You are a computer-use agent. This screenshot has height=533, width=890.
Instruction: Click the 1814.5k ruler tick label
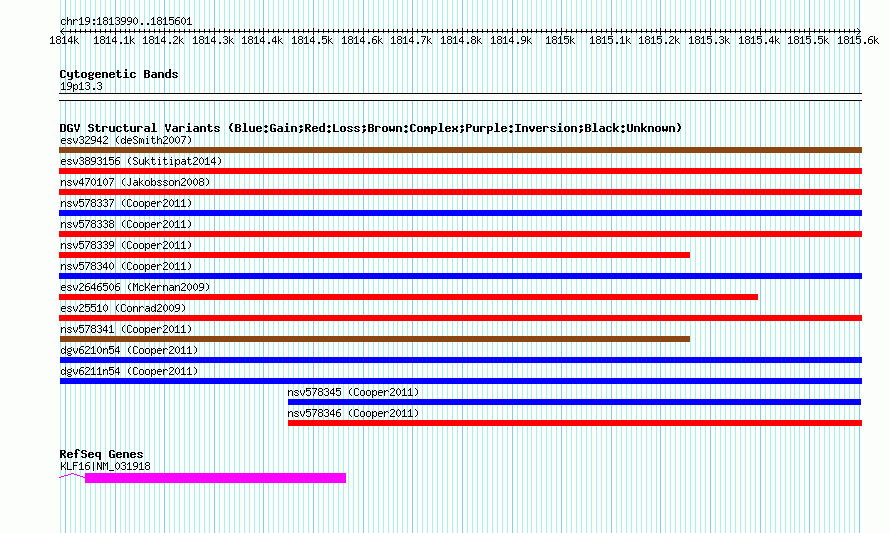313,40
